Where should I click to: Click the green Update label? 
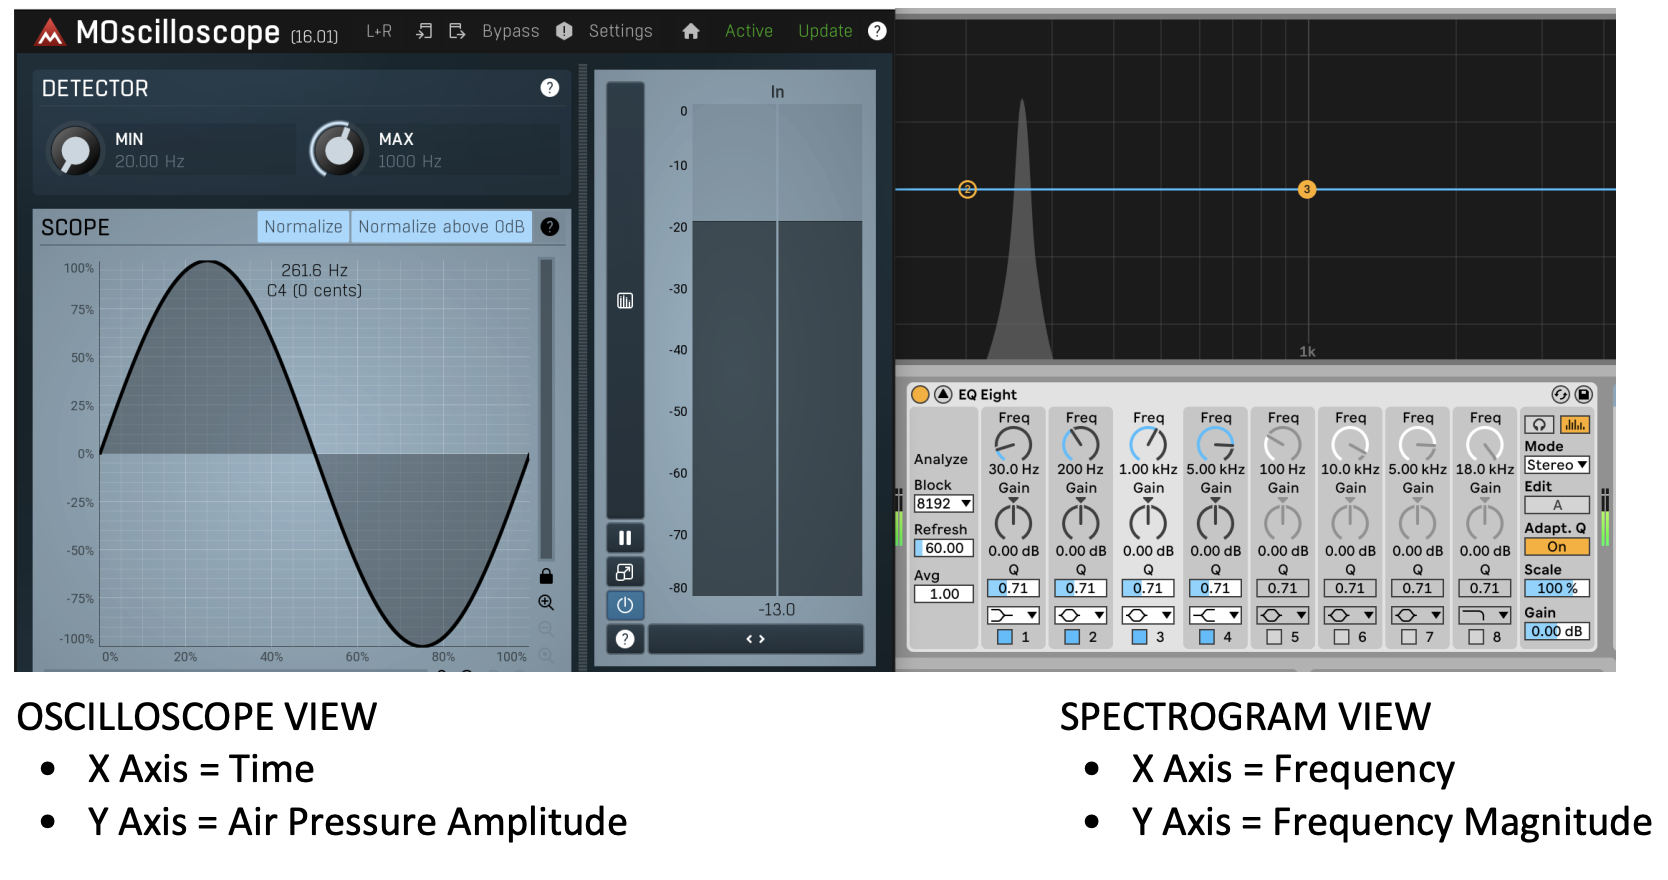tap(825, 31)
